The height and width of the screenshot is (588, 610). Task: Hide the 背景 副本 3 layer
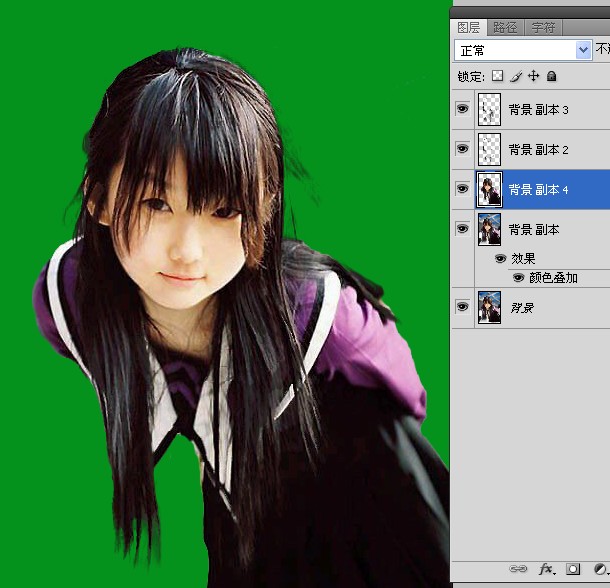coord(462,109)
